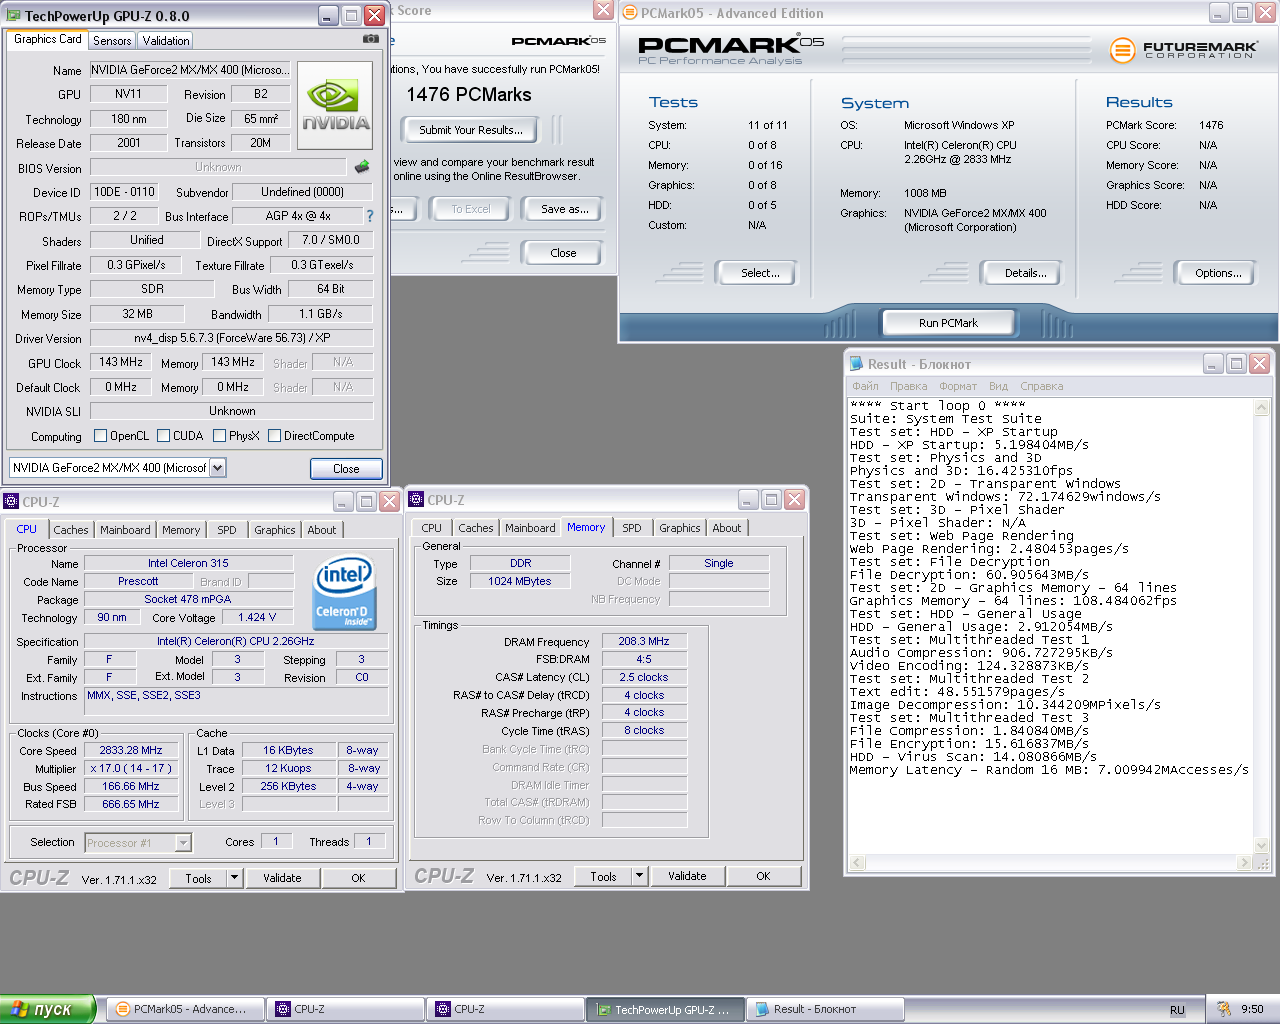
Task: Click Notepad horizontal scrollbar right arrow
Action: tap(1244, 862)
